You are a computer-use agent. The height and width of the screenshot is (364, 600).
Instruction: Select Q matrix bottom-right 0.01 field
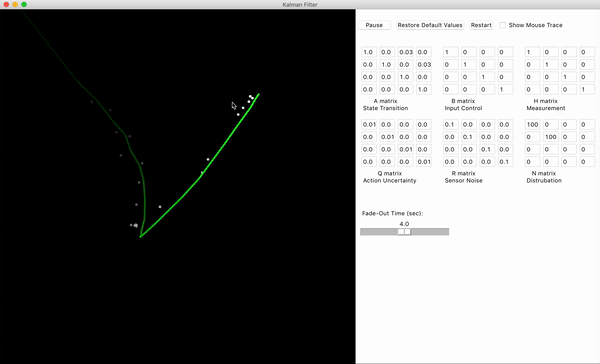point(424,162)
